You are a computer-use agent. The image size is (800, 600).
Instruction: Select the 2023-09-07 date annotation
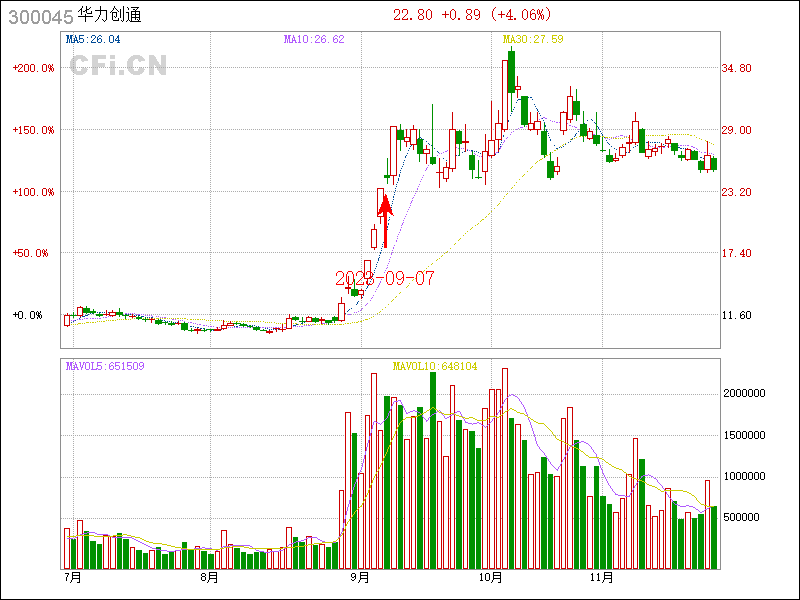click(385, 278)
